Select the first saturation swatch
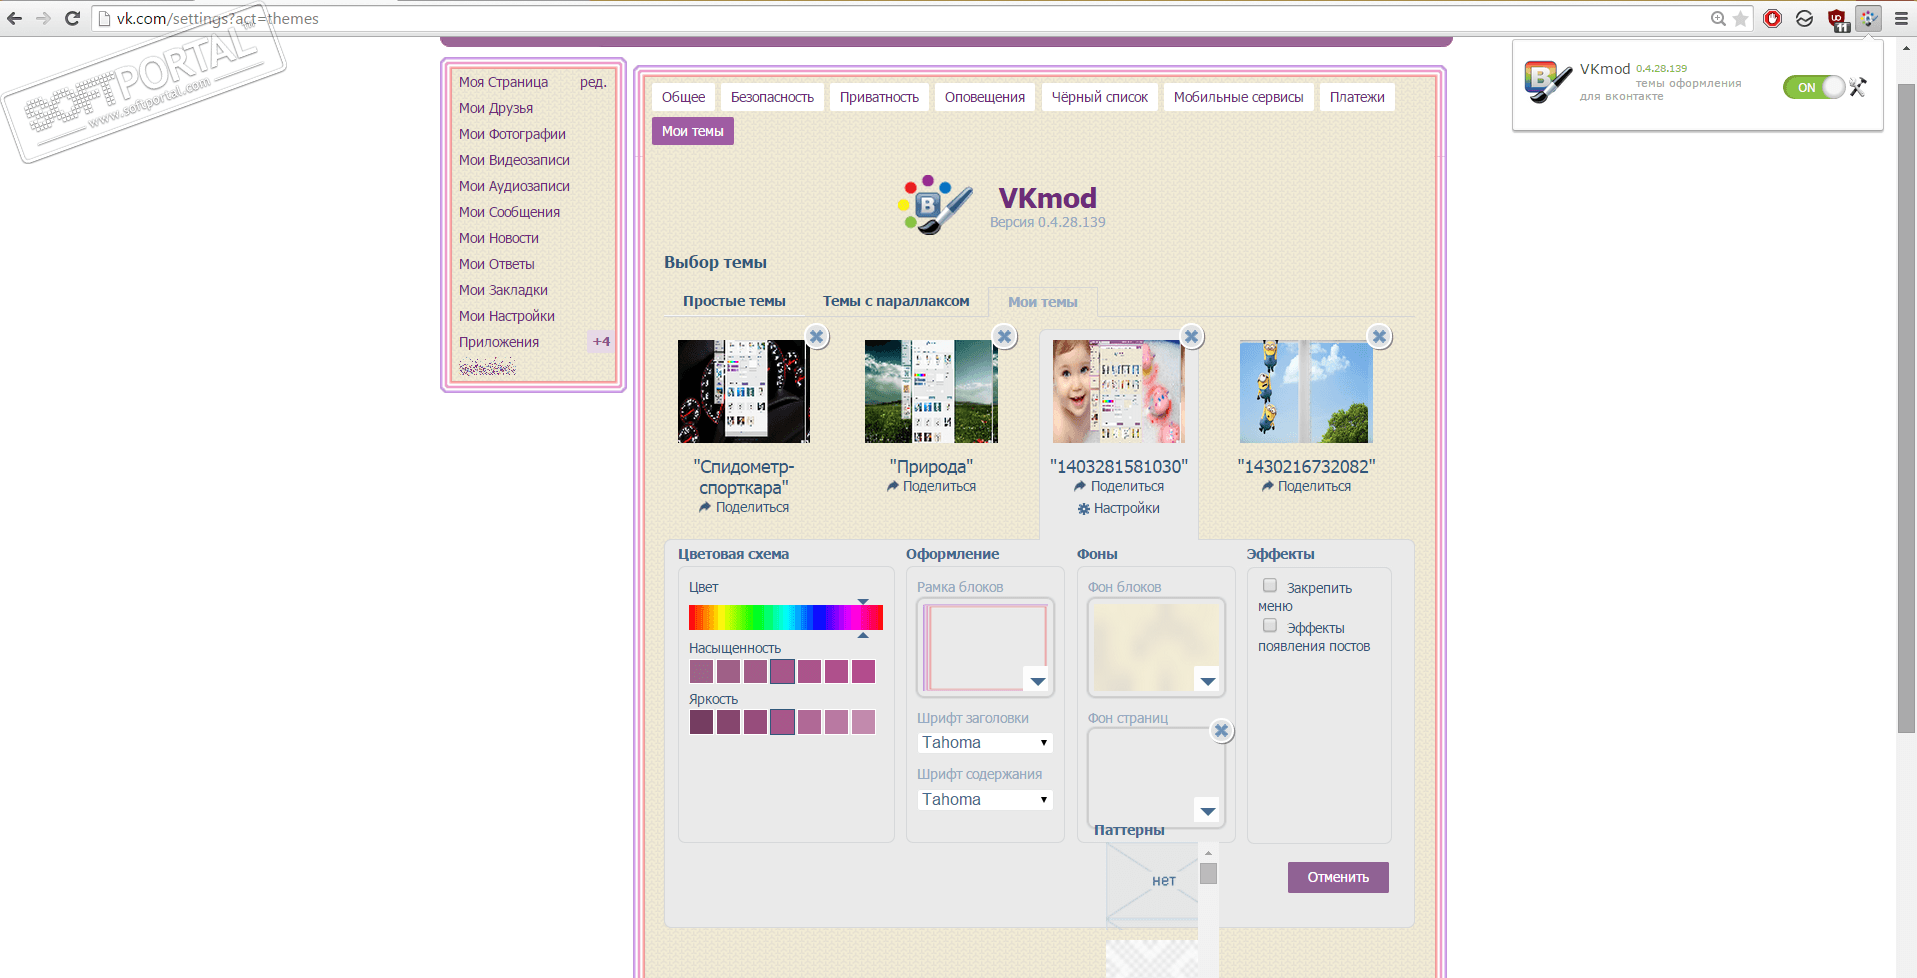This screenshot has height=978, width=1917. (x=702, y=671)
